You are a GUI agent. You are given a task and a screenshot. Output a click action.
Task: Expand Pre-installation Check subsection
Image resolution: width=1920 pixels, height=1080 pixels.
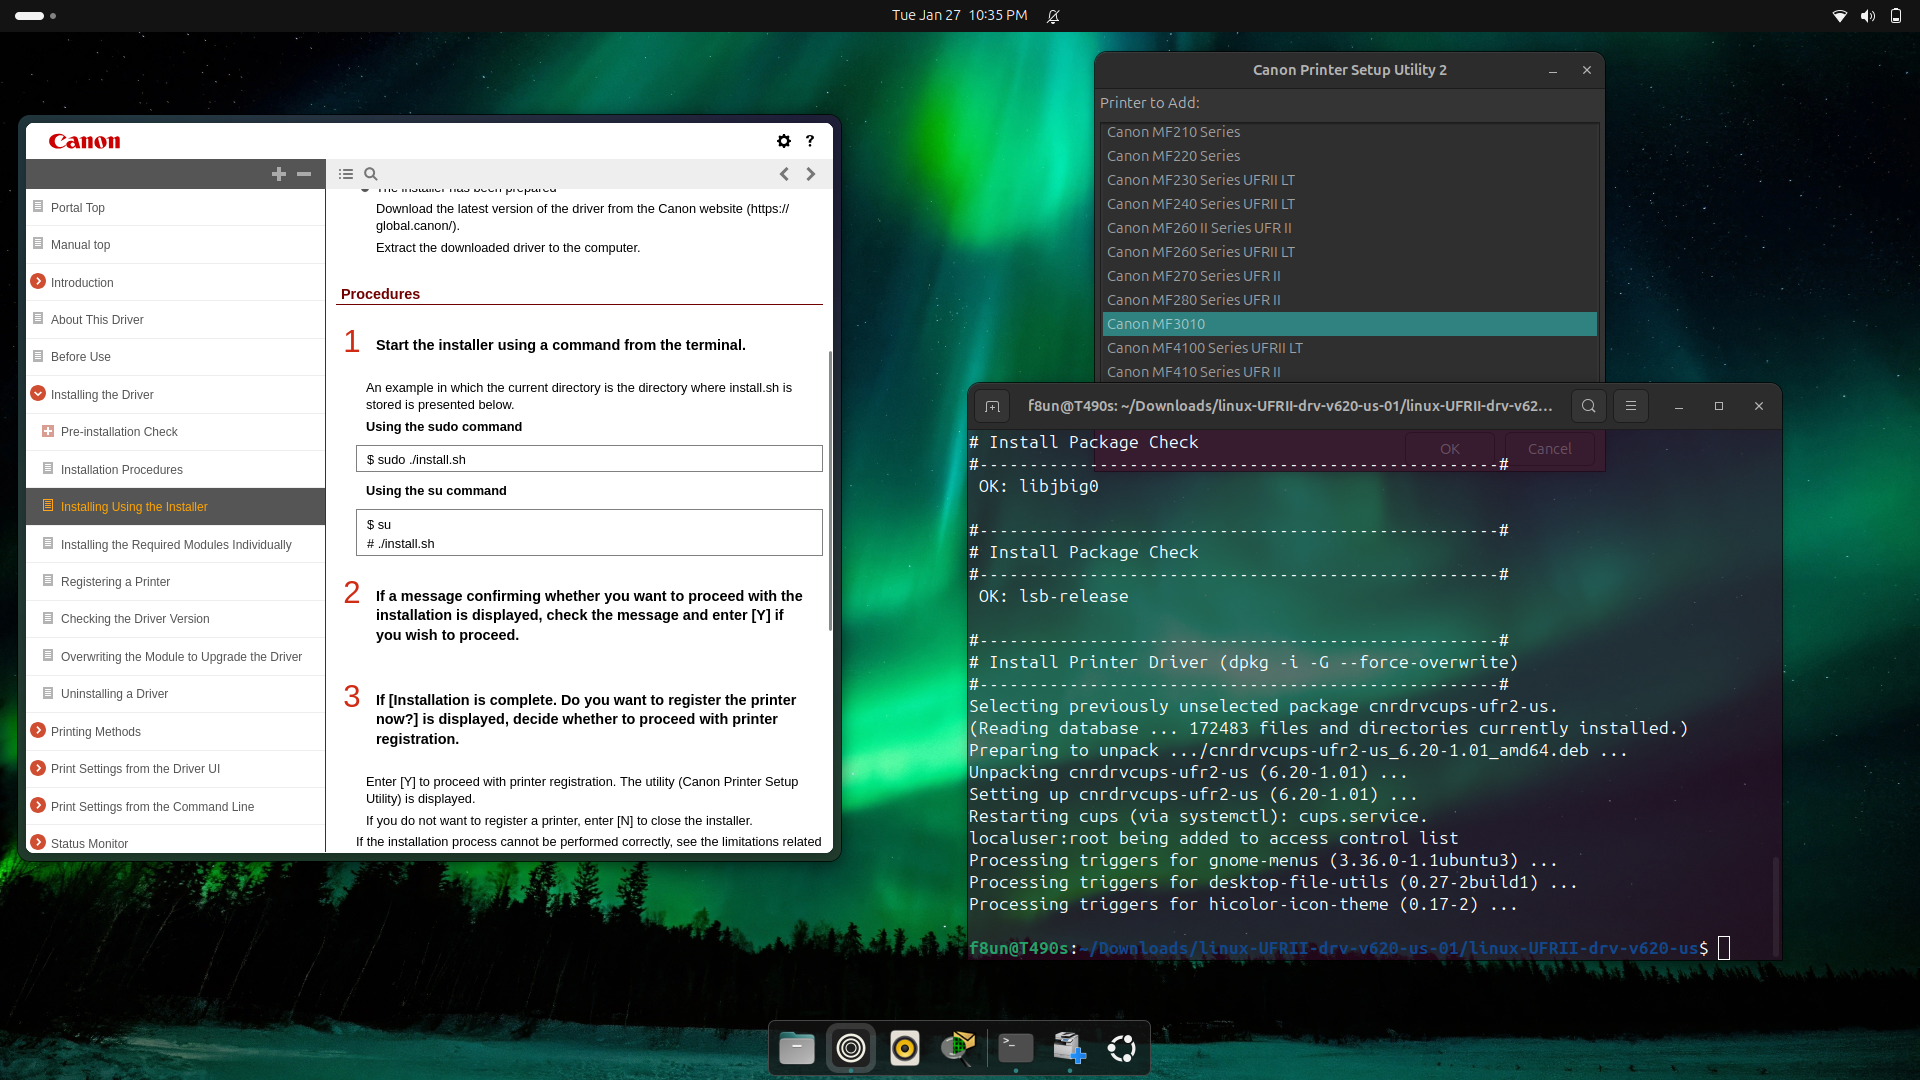[47, 432]
